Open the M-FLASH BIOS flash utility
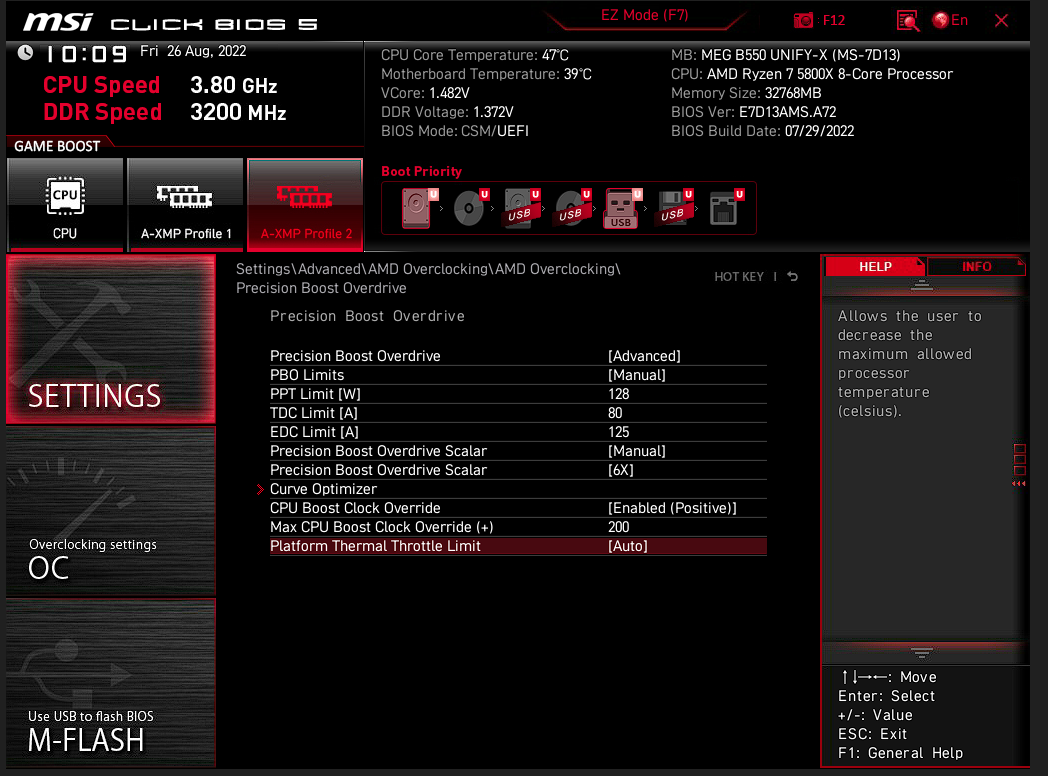This screenshot has width=1048, height=776. coord(111,683)
